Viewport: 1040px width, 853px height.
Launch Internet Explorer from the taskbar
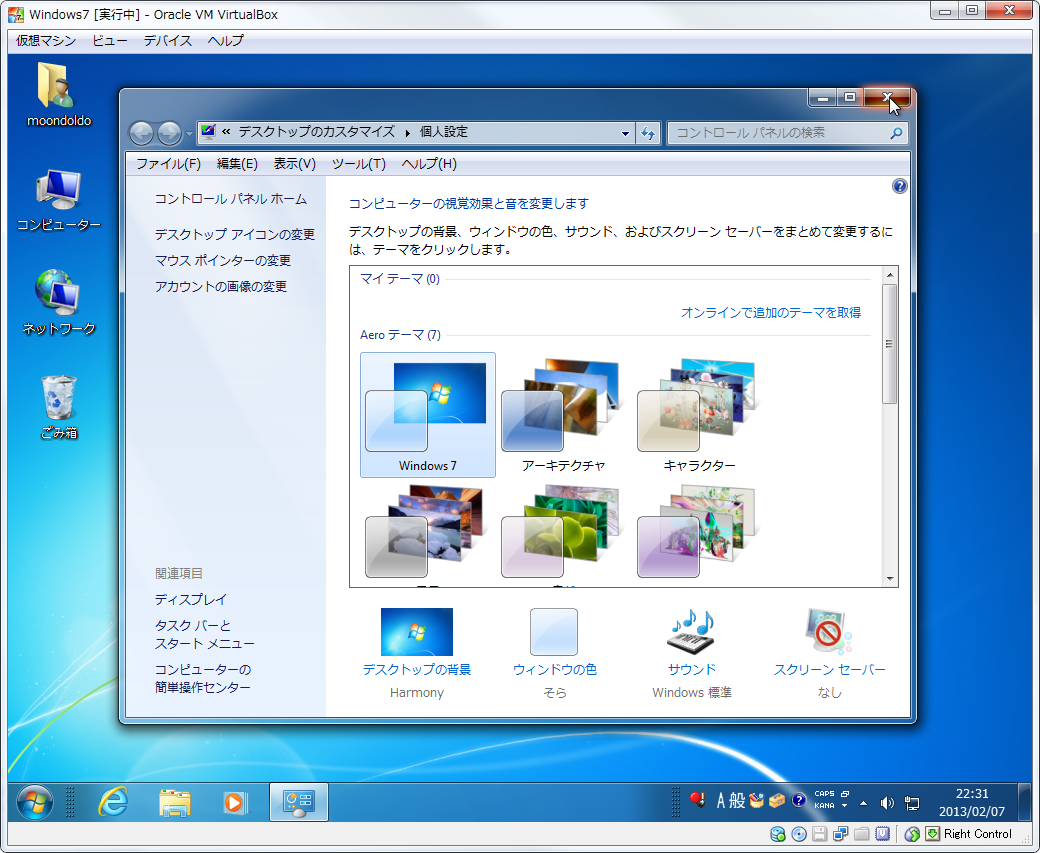point(113,802)
